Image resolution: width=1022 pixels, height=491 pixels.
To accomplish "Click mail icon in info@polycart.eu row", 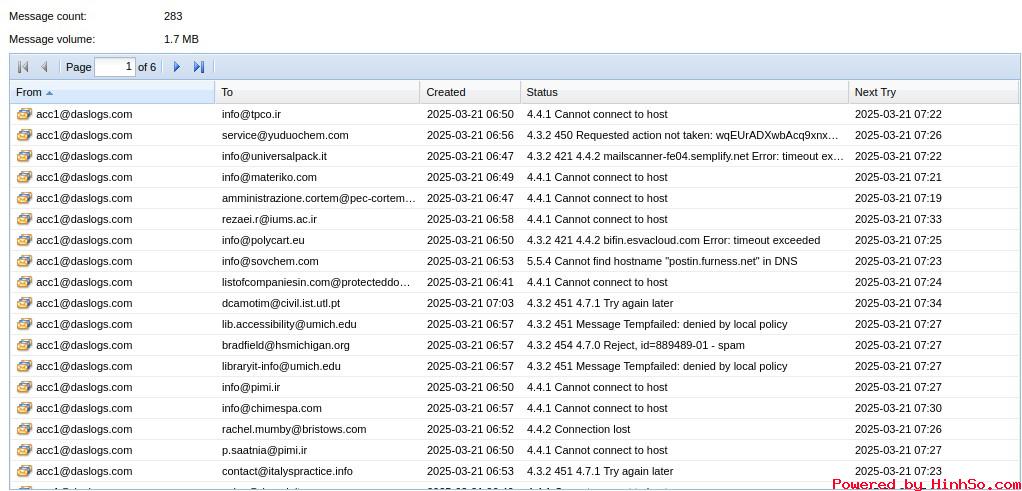I will [x=24, y=240].
